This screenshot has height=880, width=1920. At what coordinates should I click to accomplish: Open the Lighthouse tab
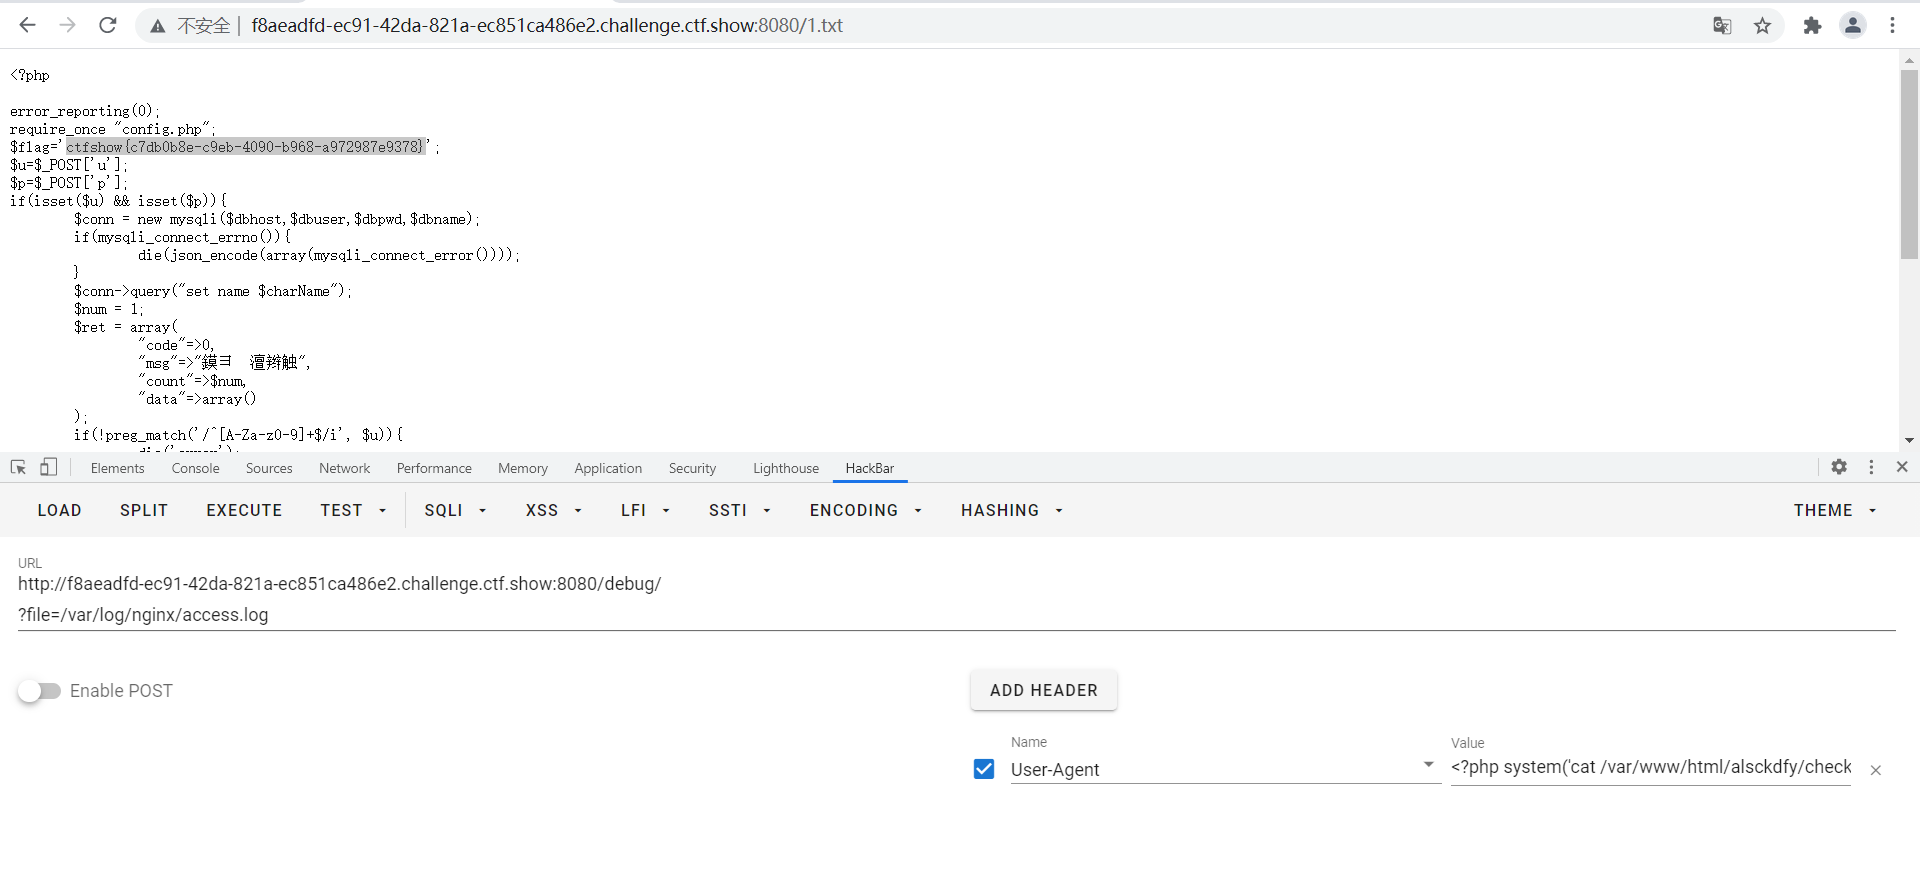(x=786, y=468)
